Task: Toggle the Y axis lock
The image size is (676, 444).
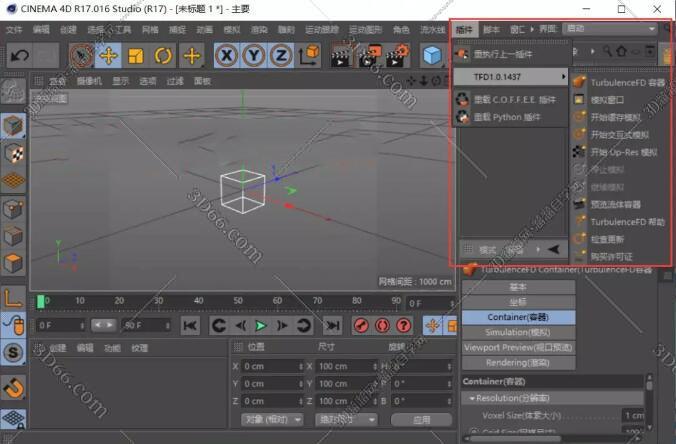Action: point(254,56)
